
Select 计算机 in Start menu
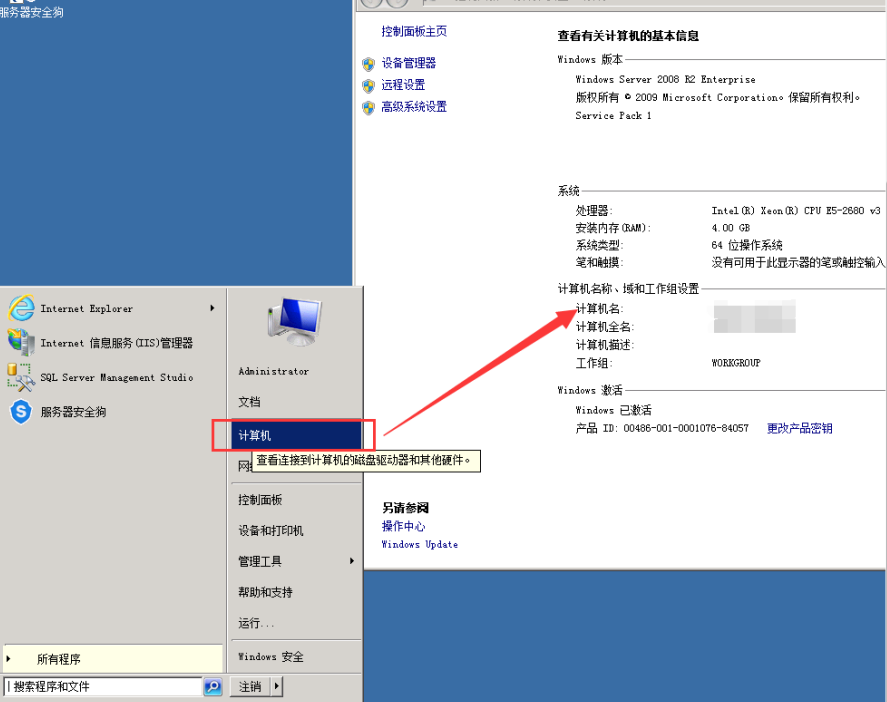pos(255,436)
